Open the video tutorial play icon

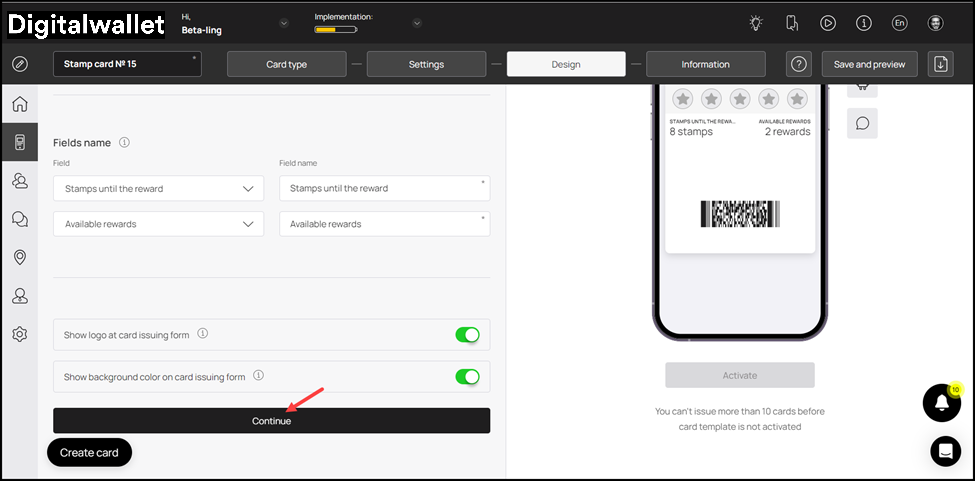(828, 24)
